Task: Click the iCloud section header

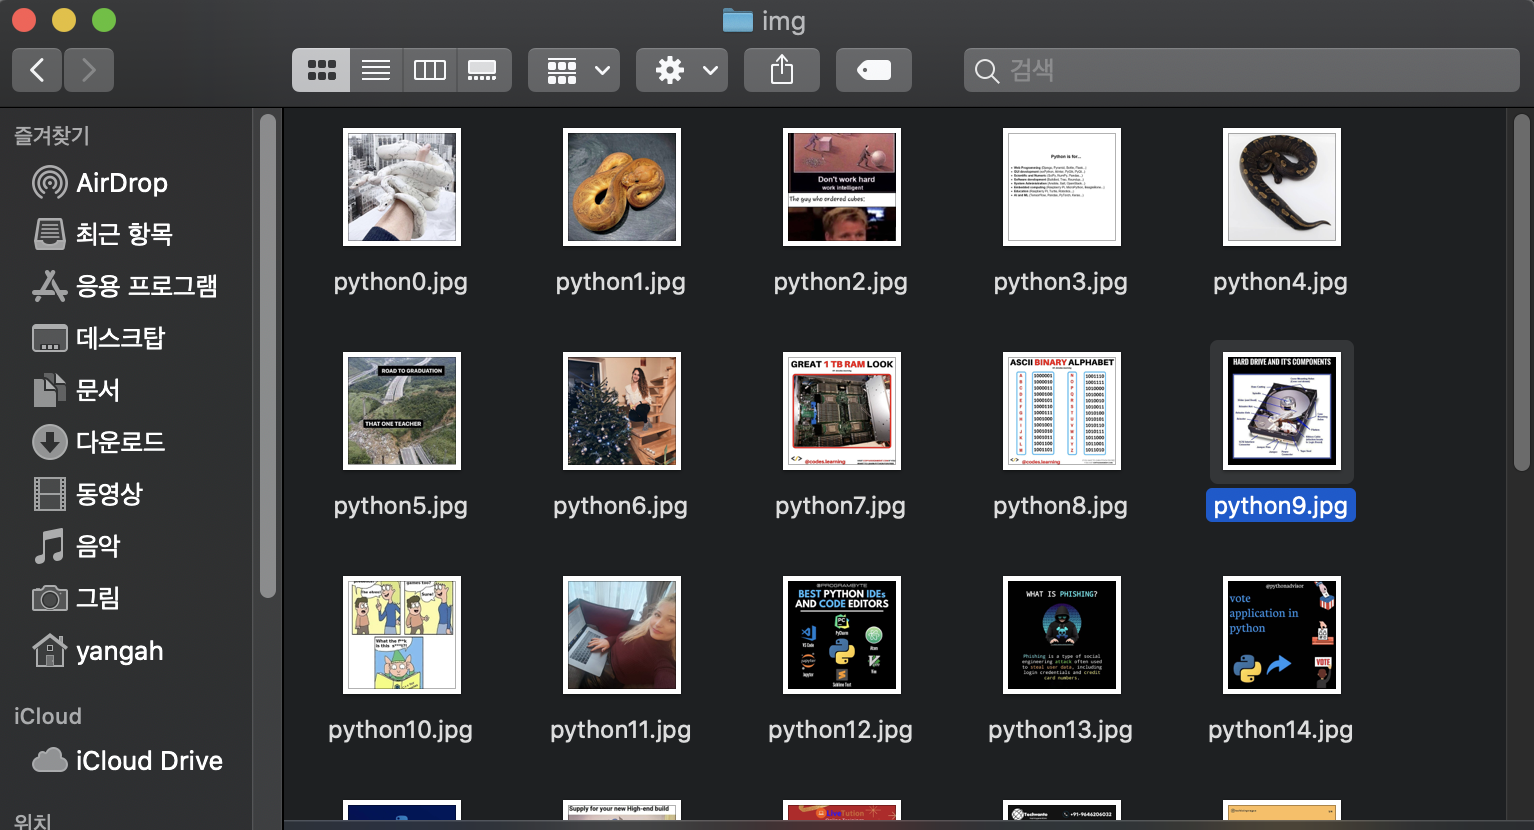Action: click(x=48, y=716)
